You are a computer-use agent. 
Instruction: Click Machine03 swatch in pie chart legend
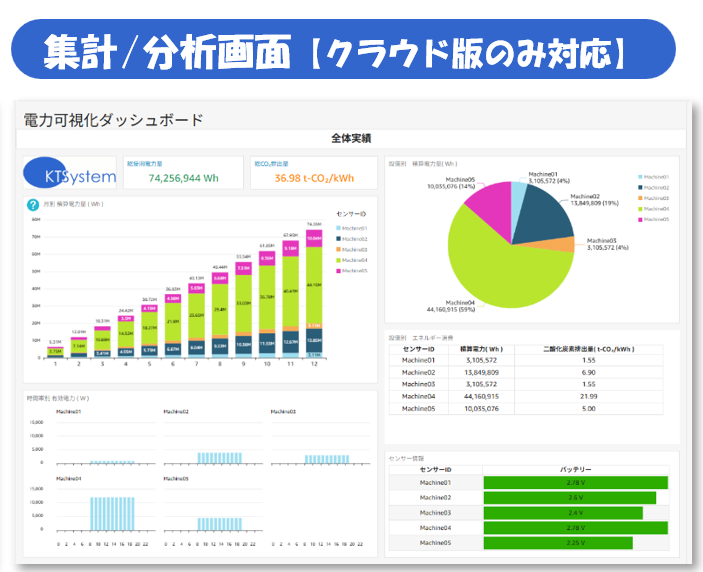coord(640,198)
